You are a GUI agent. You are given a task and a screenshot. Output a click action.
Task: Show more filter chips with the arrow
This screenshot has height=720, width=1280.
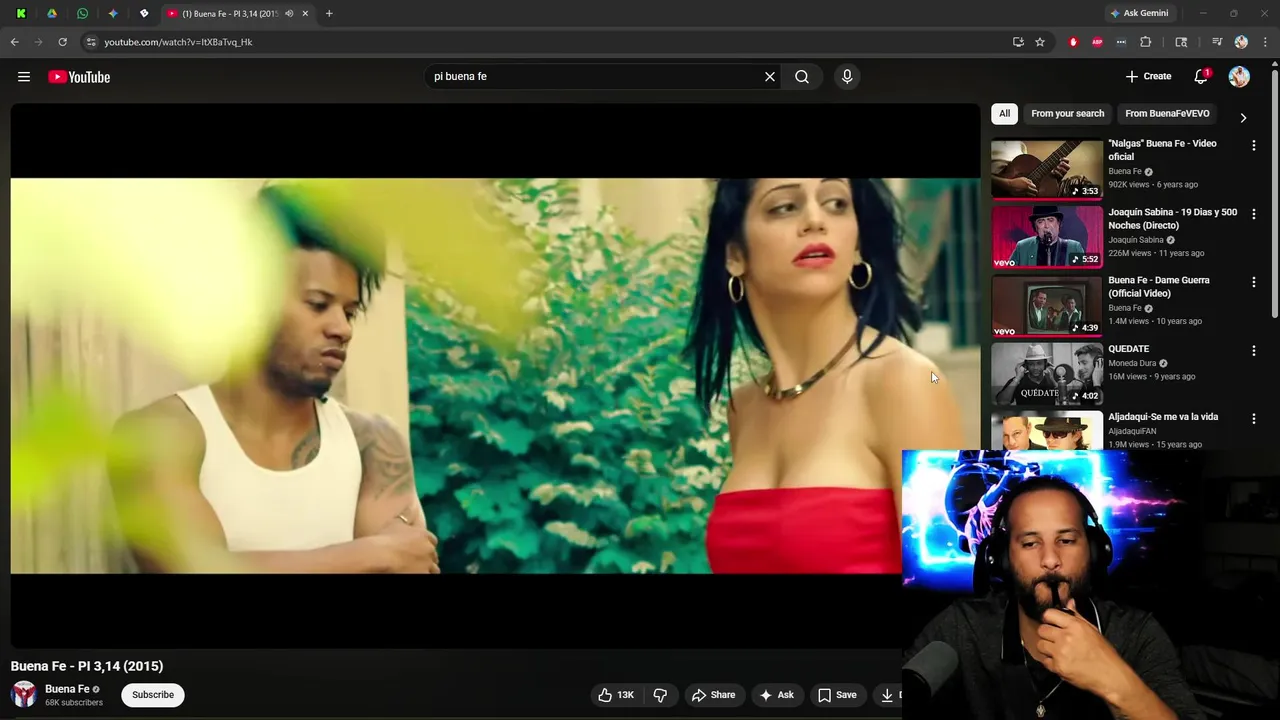[x=1243, y=117]
